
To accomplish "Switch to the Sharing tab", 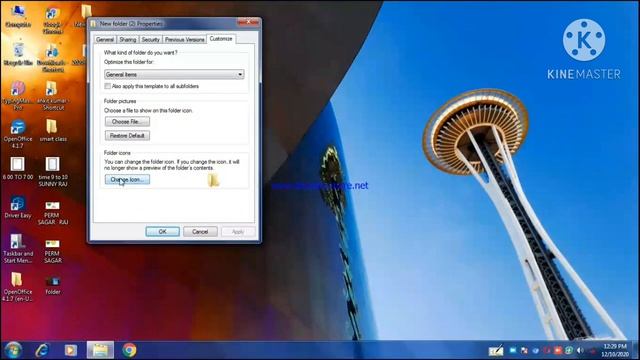I will pyautogui.click(x=128, y=40).
